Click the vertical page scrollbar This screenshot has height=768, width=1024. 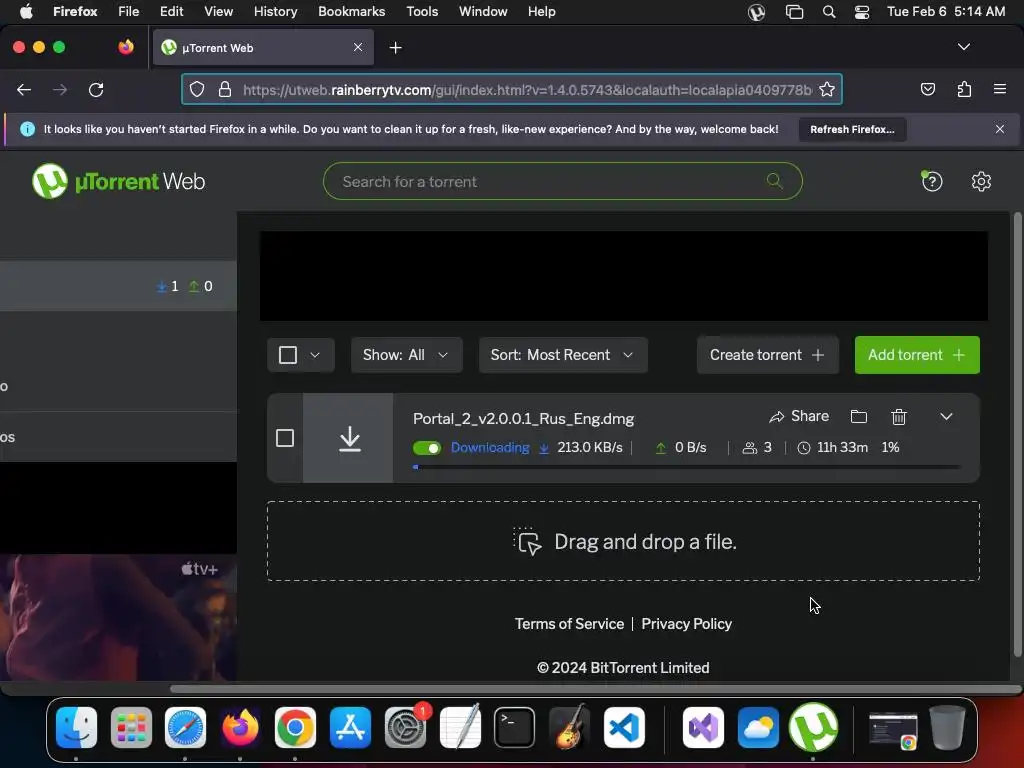1017,434
